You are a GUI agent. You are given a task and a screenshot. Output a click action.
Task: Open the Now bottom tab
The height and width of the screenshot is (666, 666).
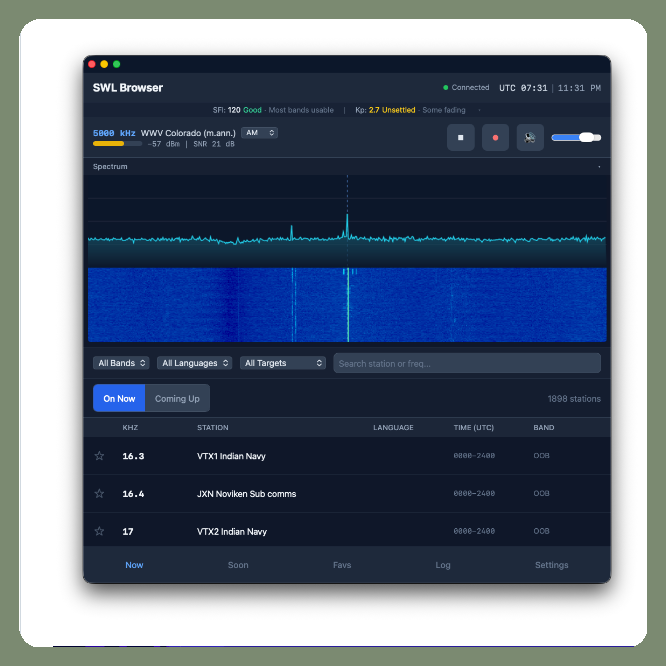coord(134,564)
